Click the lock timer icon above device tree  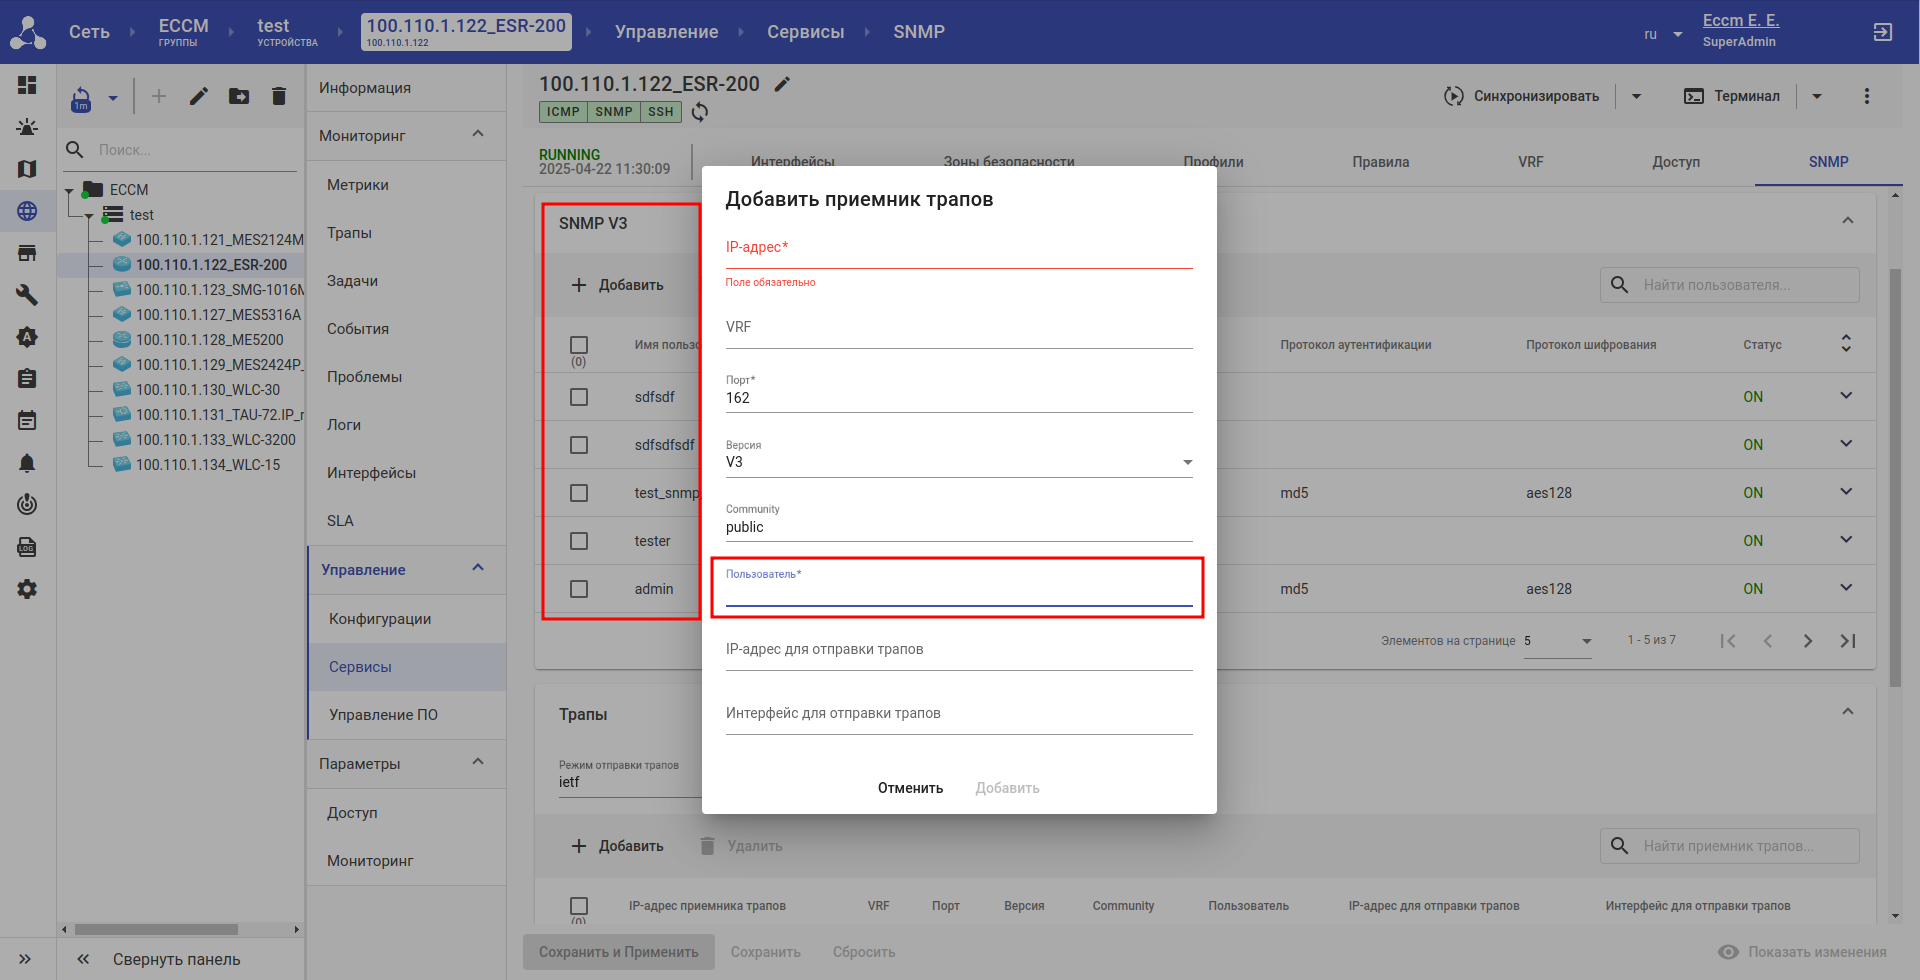(x=81, y=98)
